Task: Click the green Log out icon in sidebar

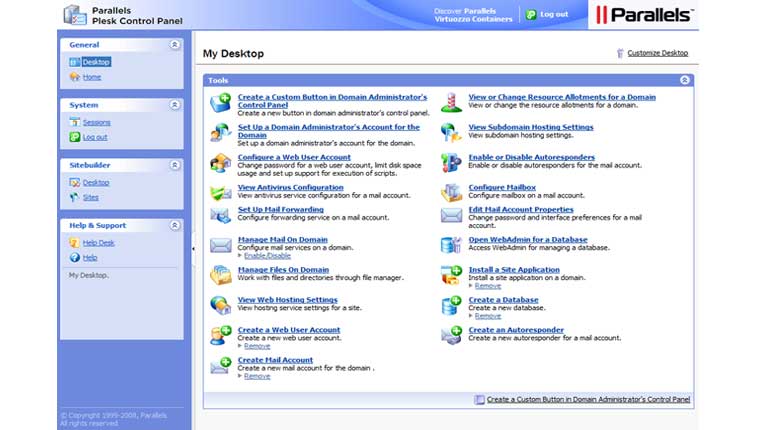Action: [x=75, y=137]
